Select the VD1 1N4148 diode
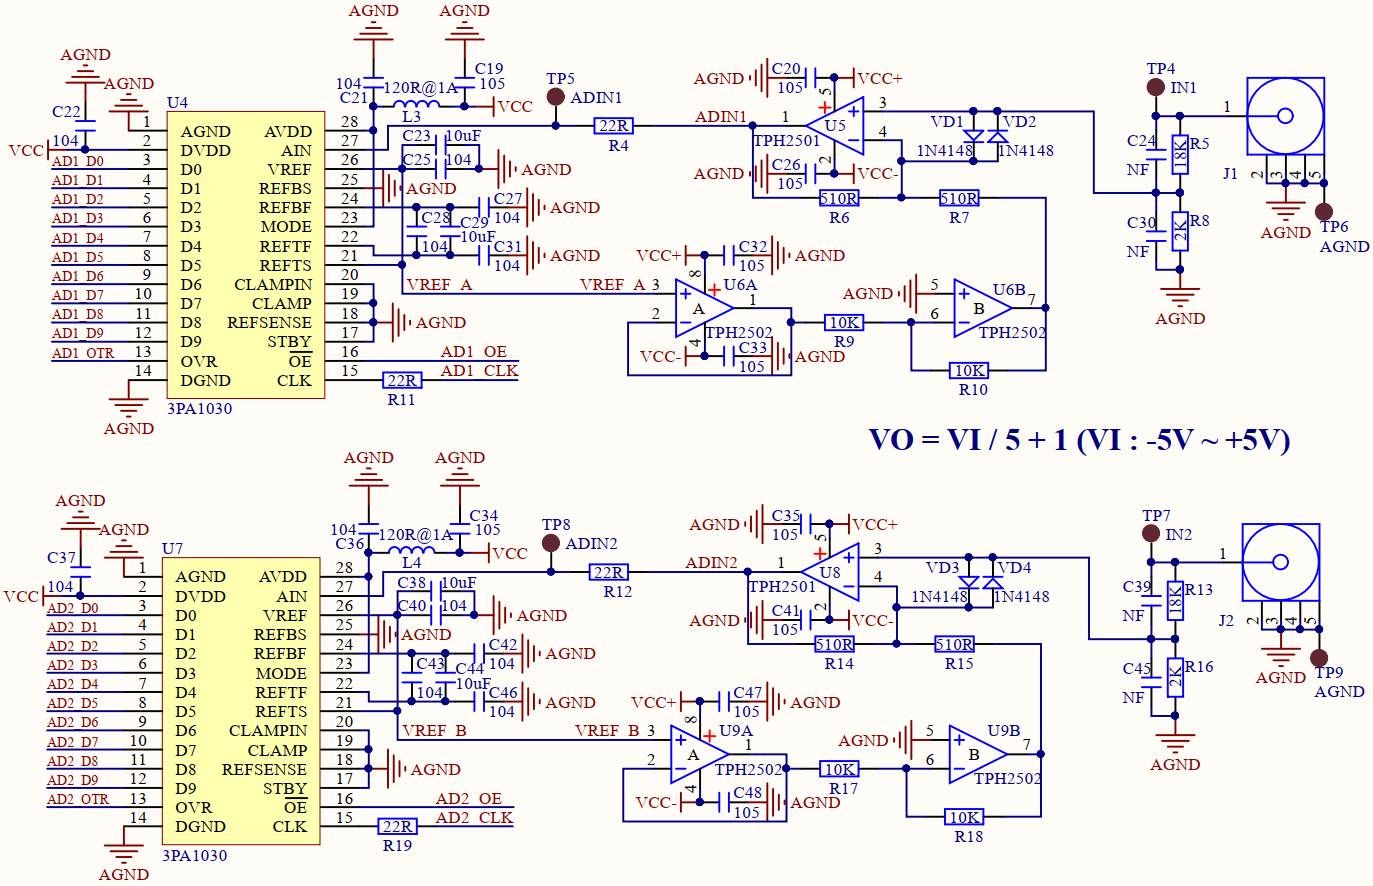This screenshot has width=1373, height=886. coord(973,135)
